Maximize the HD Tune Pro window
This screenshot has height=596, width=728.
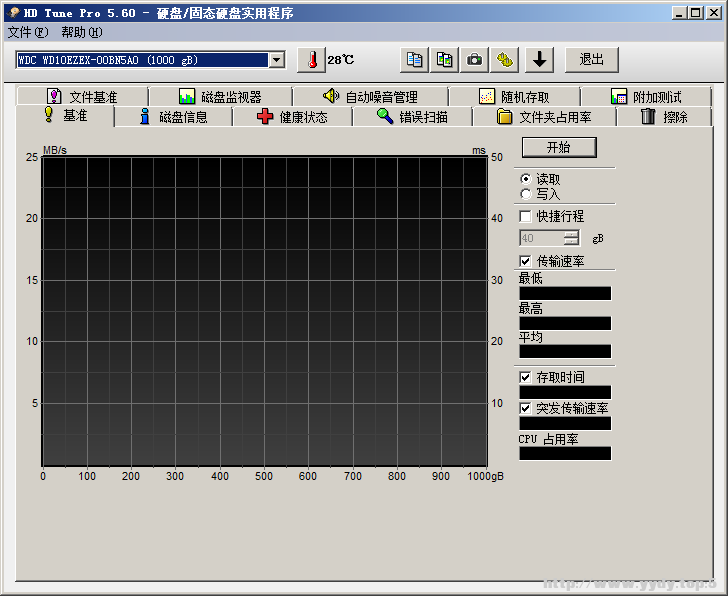[x=696, y=13]
